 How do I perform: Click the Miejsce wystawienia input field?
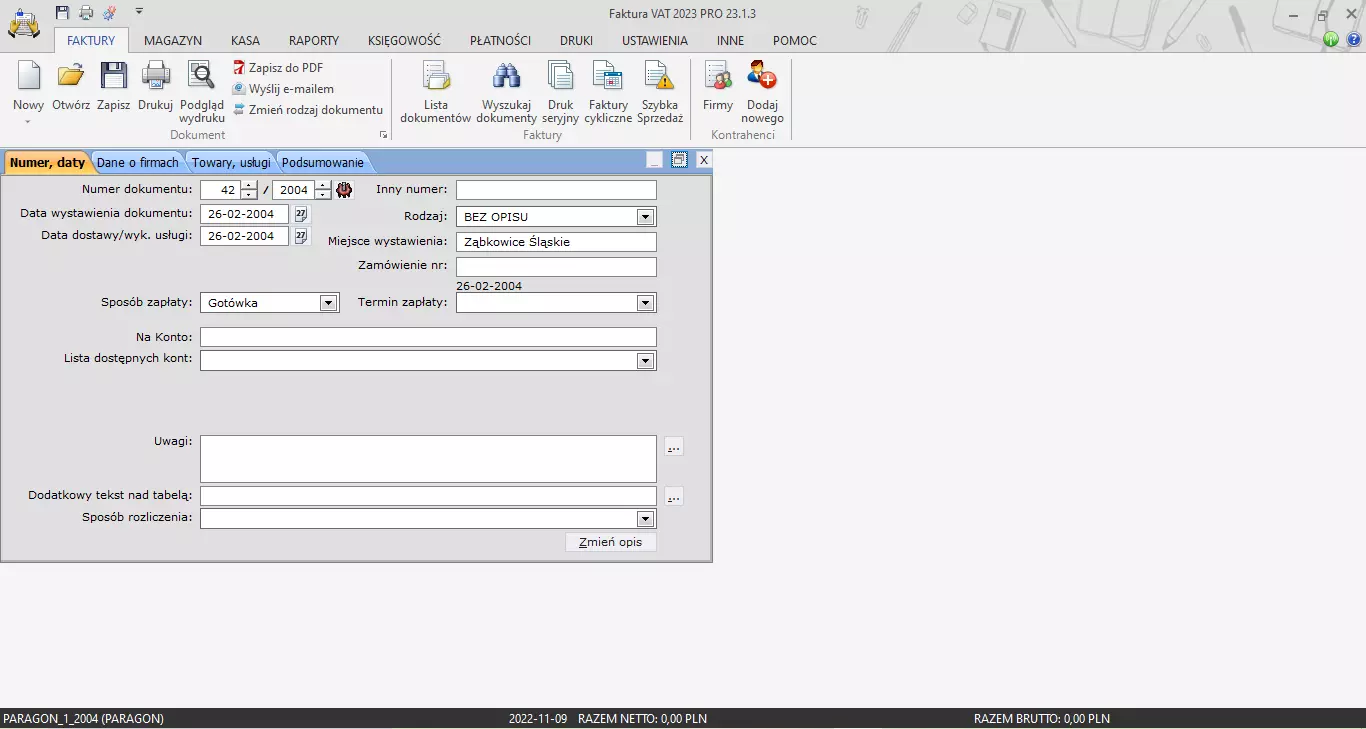click(556, 242)
